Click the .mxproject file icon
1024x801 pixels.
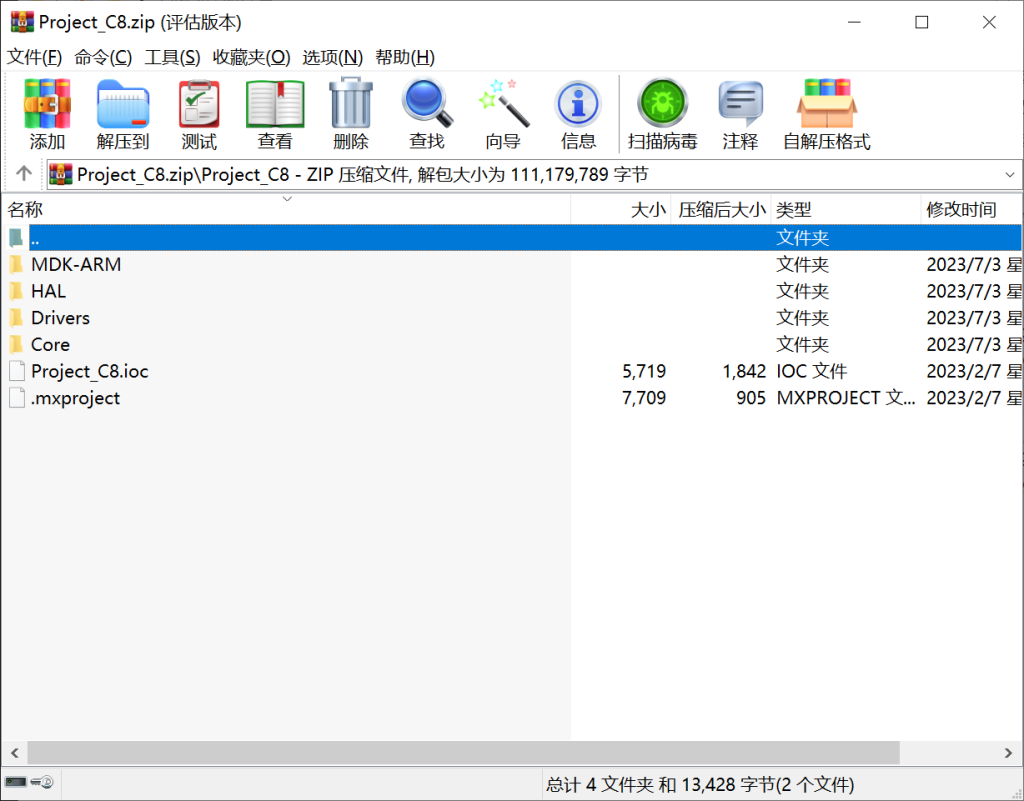click(17, 398)
